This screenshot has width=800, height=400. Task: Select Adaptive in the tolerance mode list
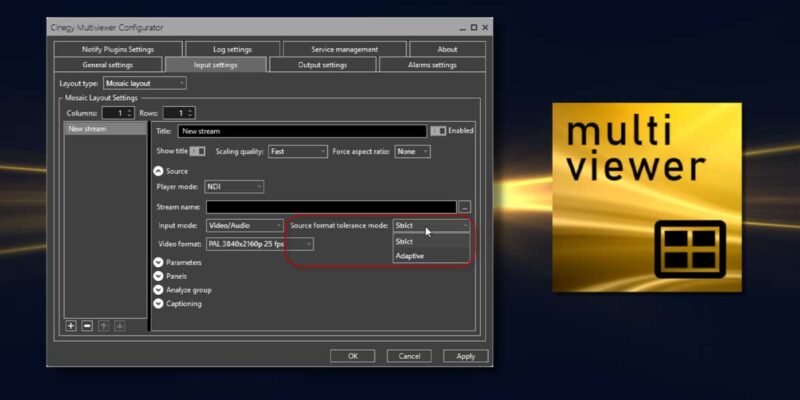pyautogui.click(x=431, y=256)
